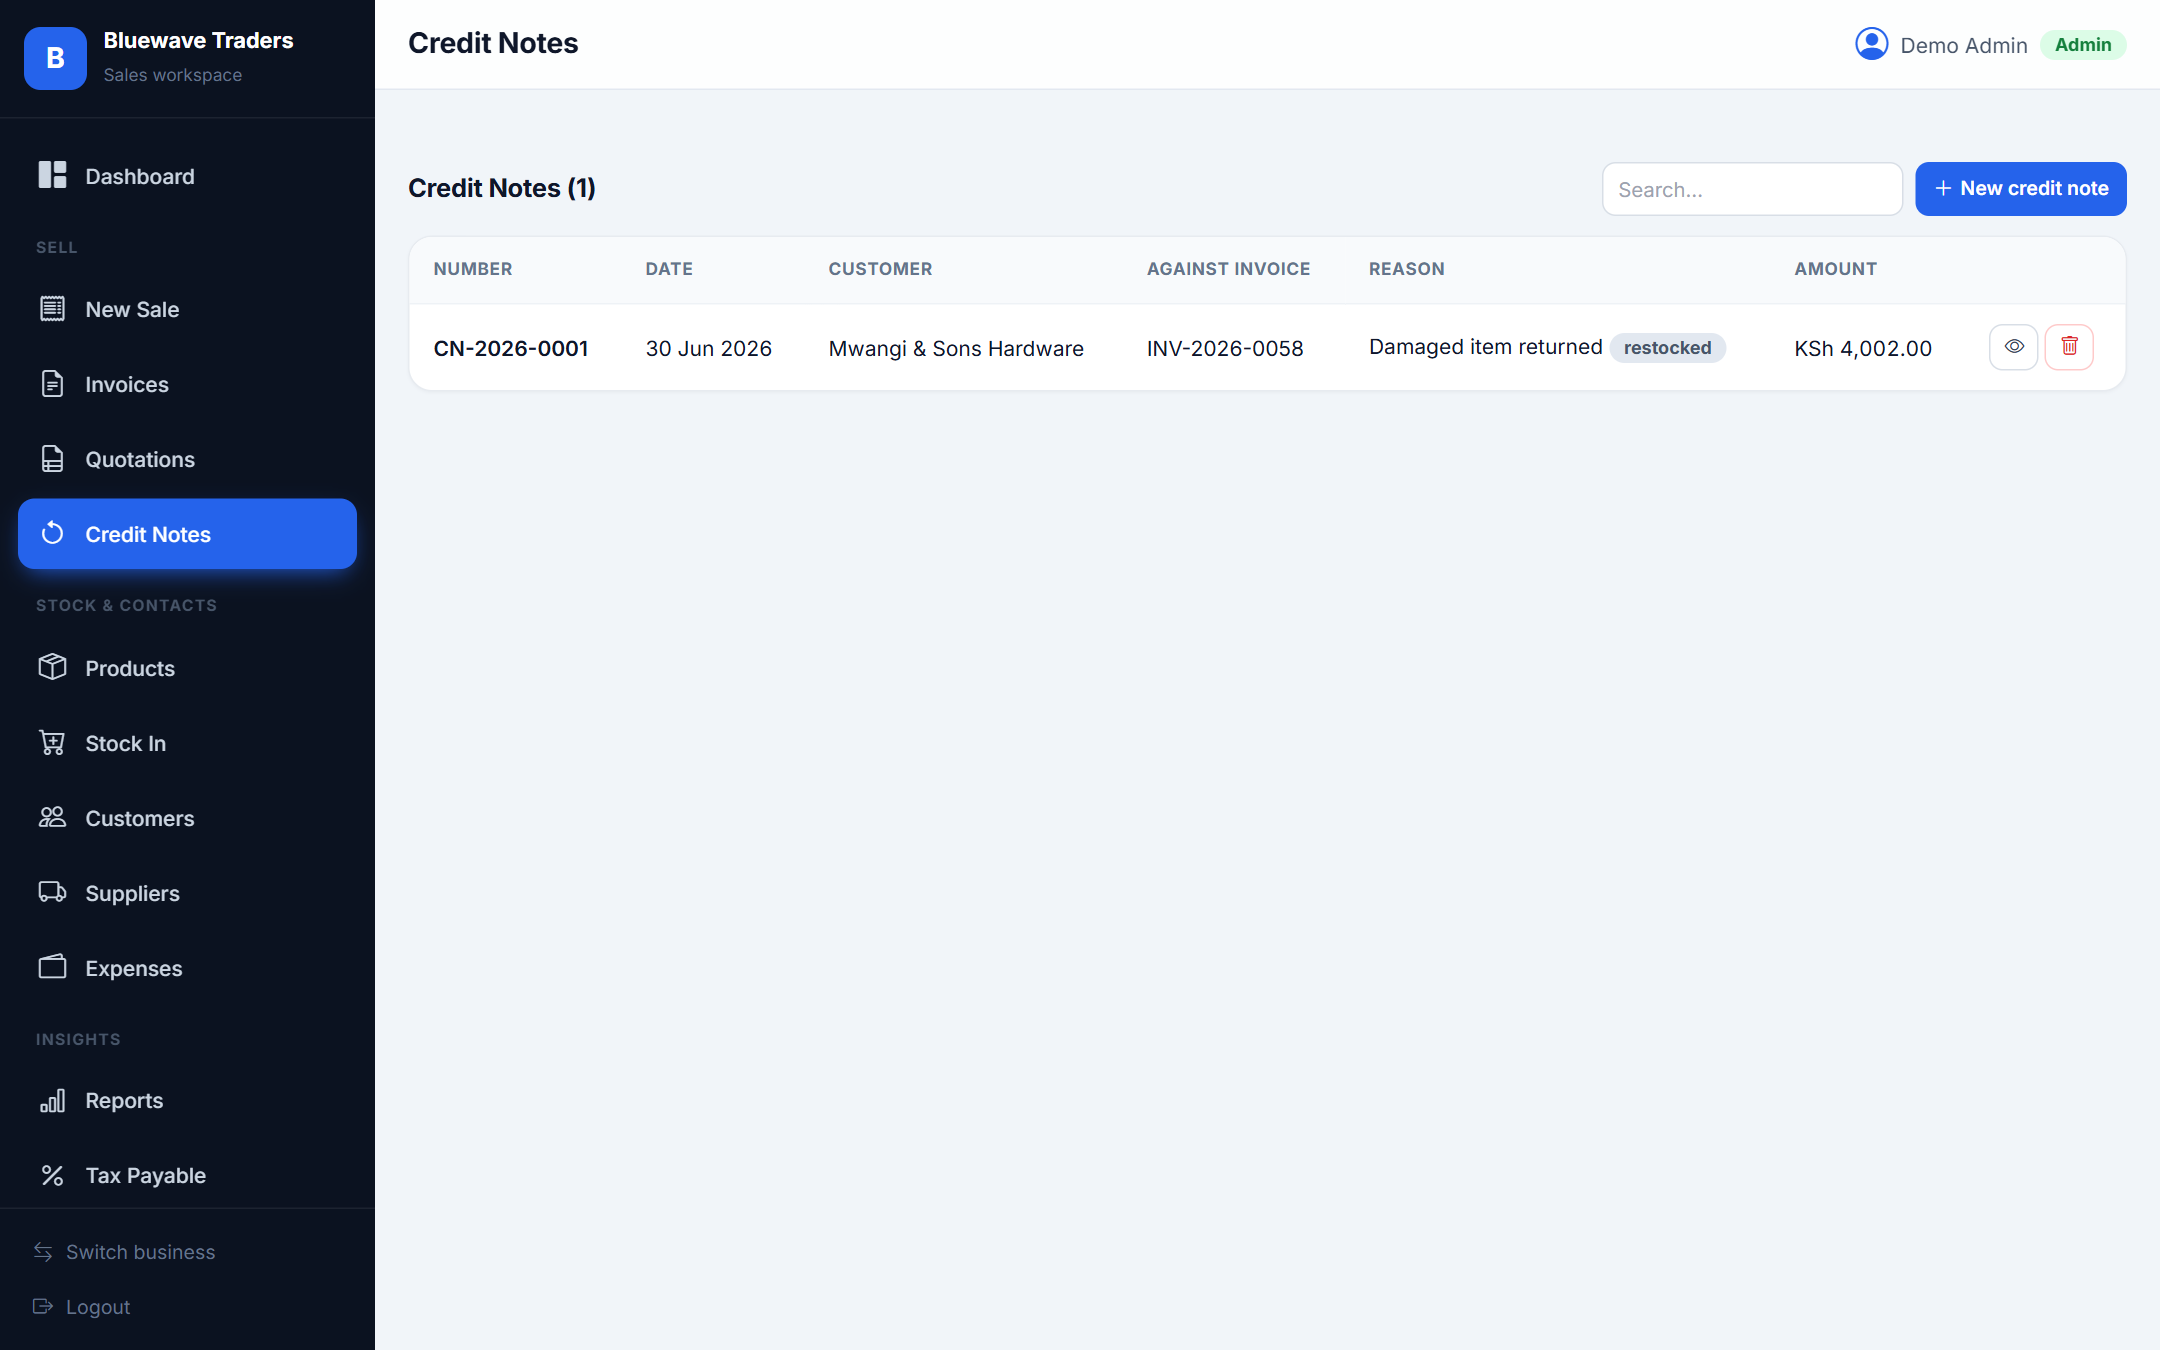This screenshot has width=2160, height=1350.
Task: Click the Demo Admin user avatar icon
Action: coord(1871,44)
